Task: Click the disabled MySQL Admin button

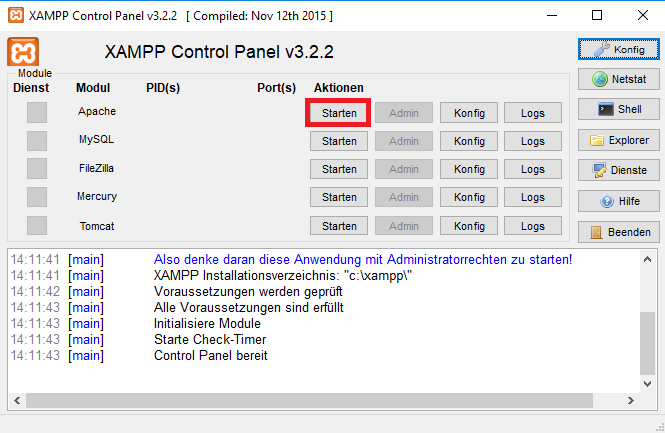Action: pos(404,141)
